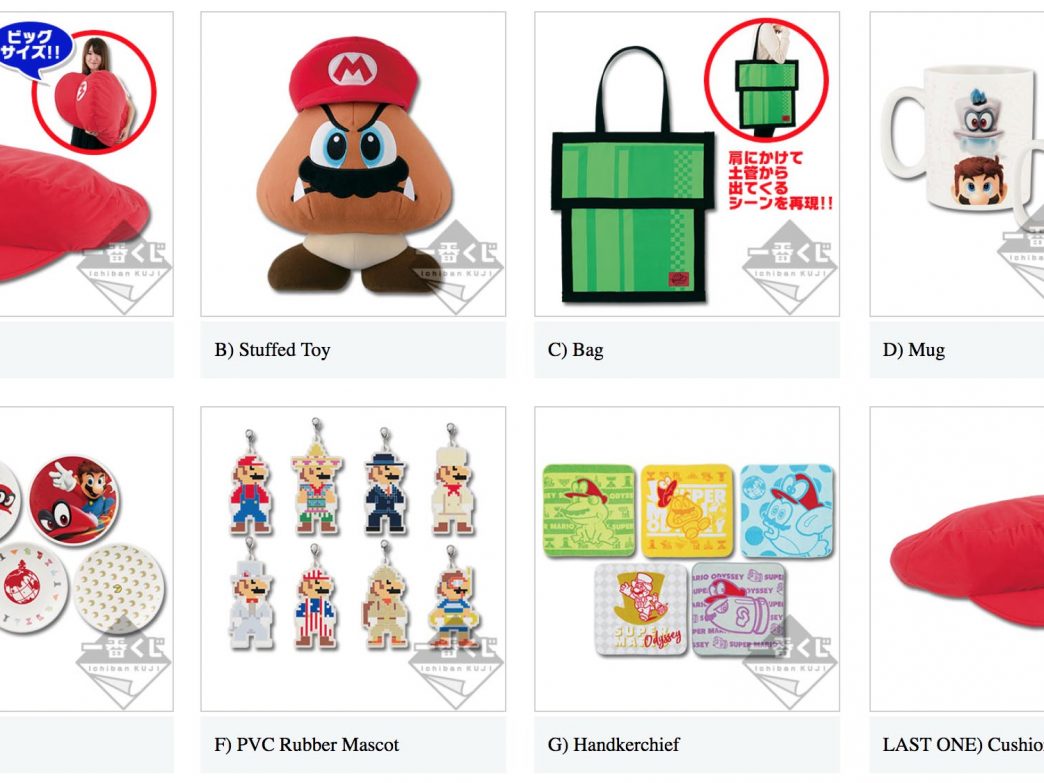
Task: Click the yellow Super Mario Odyssey handkerchief
Action: coord(687,511)
